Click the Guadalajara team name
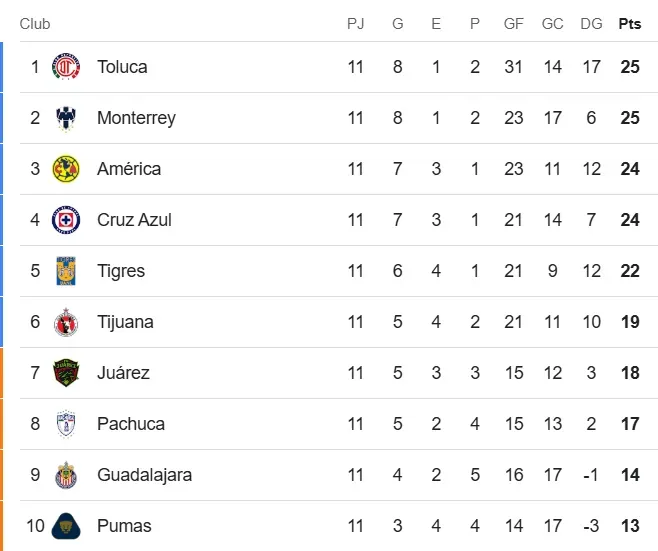The width and height of the screenshot is (658, 551). point(144,475)
